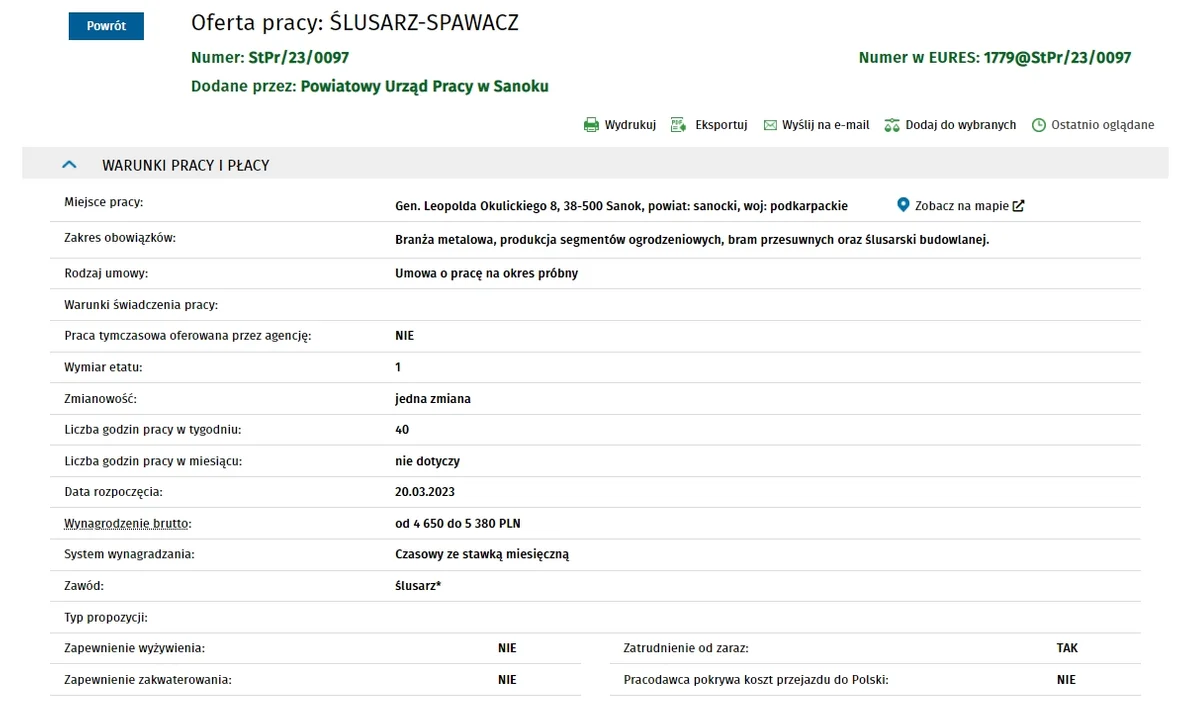Click Wyślij na e-mail link text

coord(825,125)
